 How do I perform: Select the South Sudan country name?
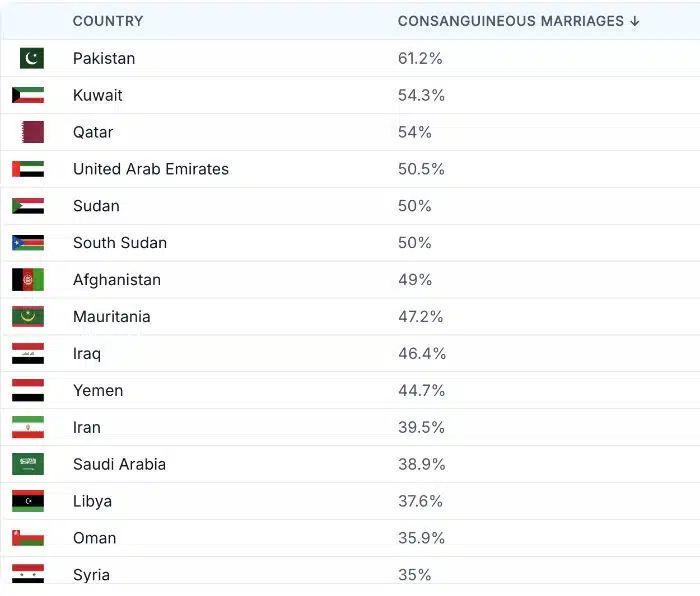coord(120,243)
